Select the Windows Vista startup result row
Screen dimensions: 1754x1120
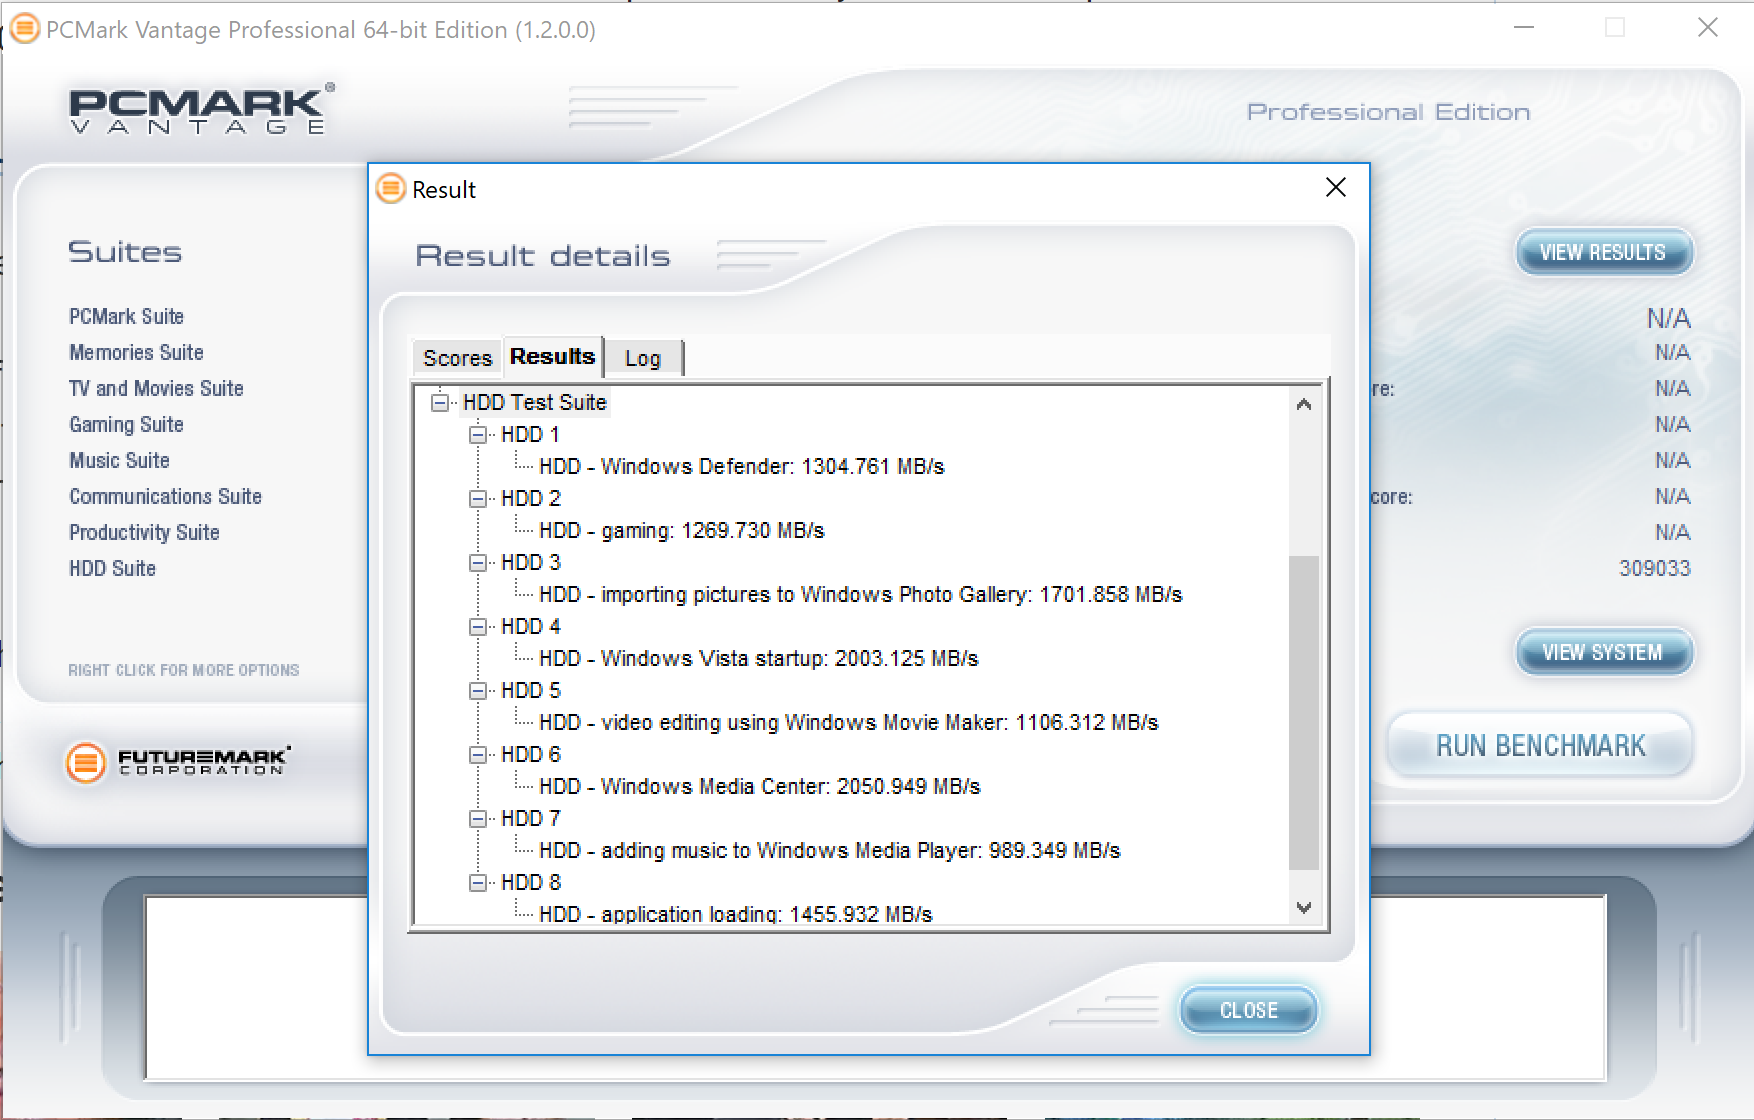758,659
